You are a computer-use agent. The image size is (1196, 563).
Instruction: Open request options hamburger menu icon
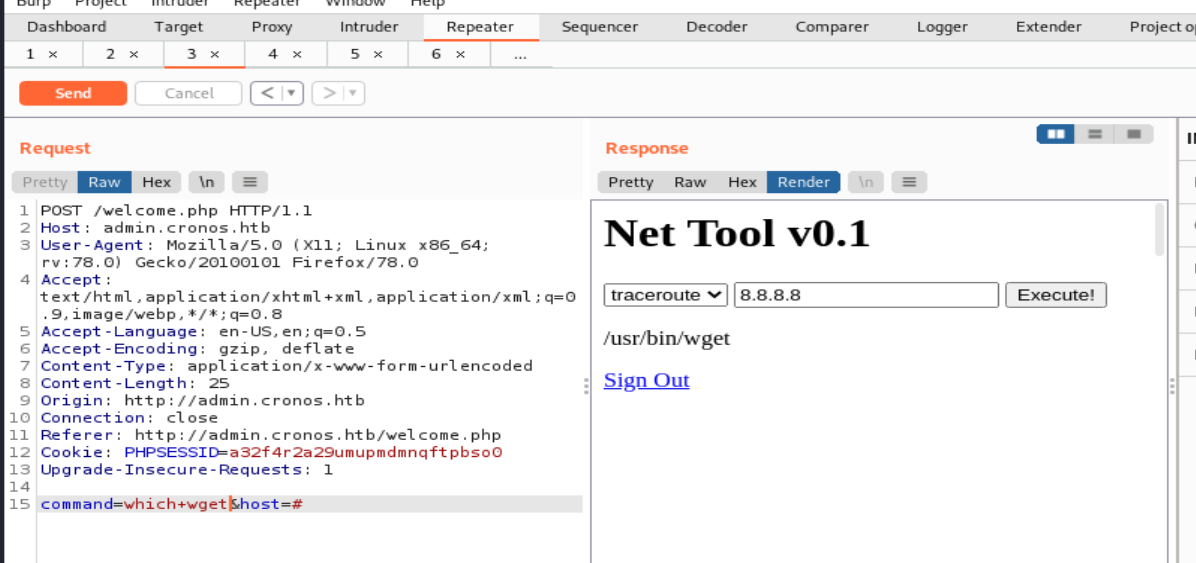click(x=250, y=182)
